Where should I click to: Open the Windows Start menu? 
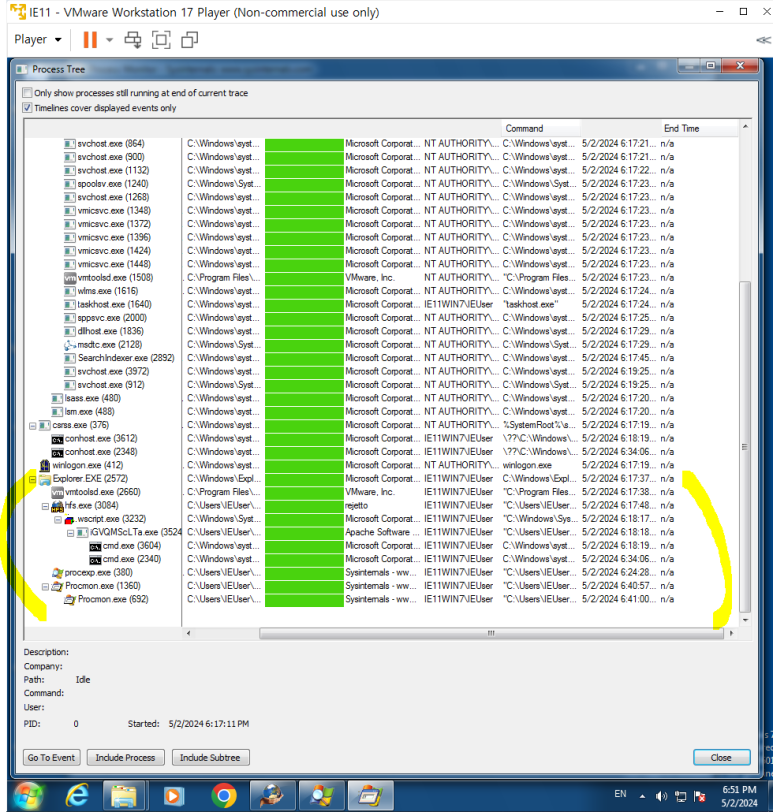28,795
